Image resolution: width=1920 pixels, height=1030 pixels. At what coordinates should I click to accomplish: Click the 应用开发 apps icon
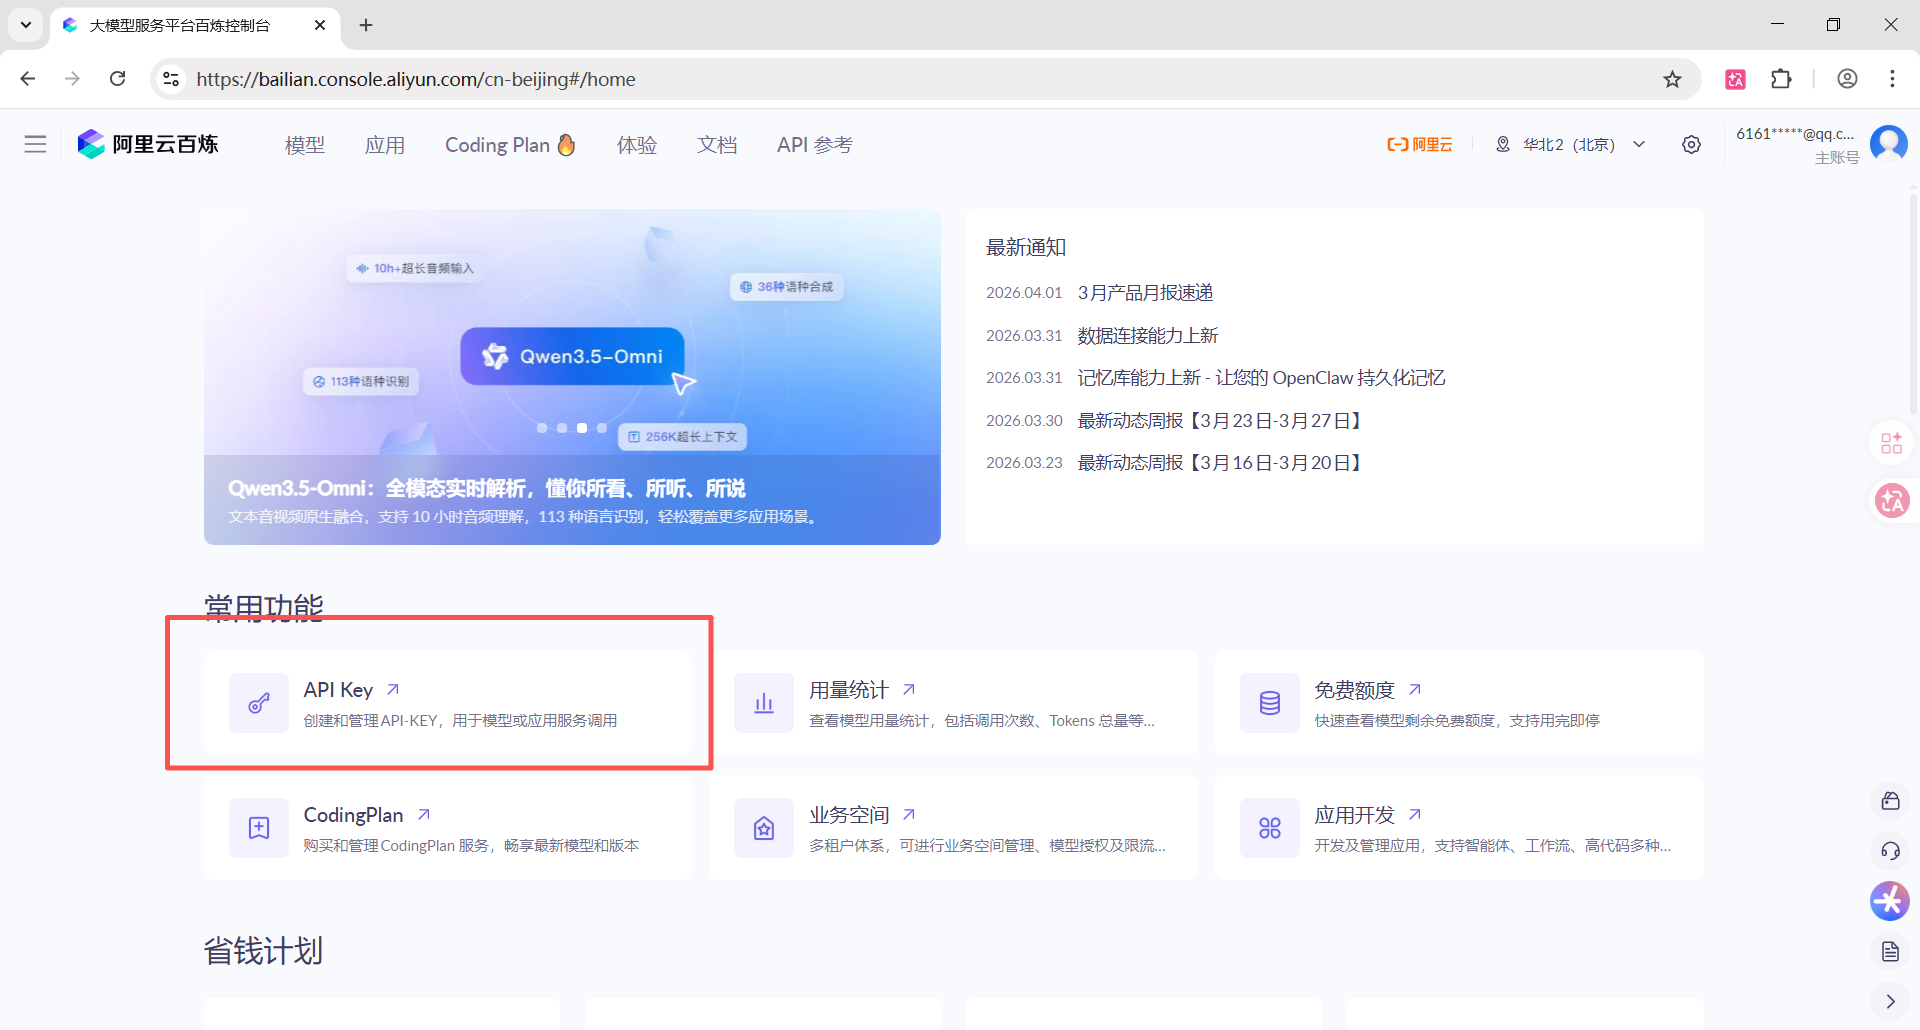point(1269,828)
